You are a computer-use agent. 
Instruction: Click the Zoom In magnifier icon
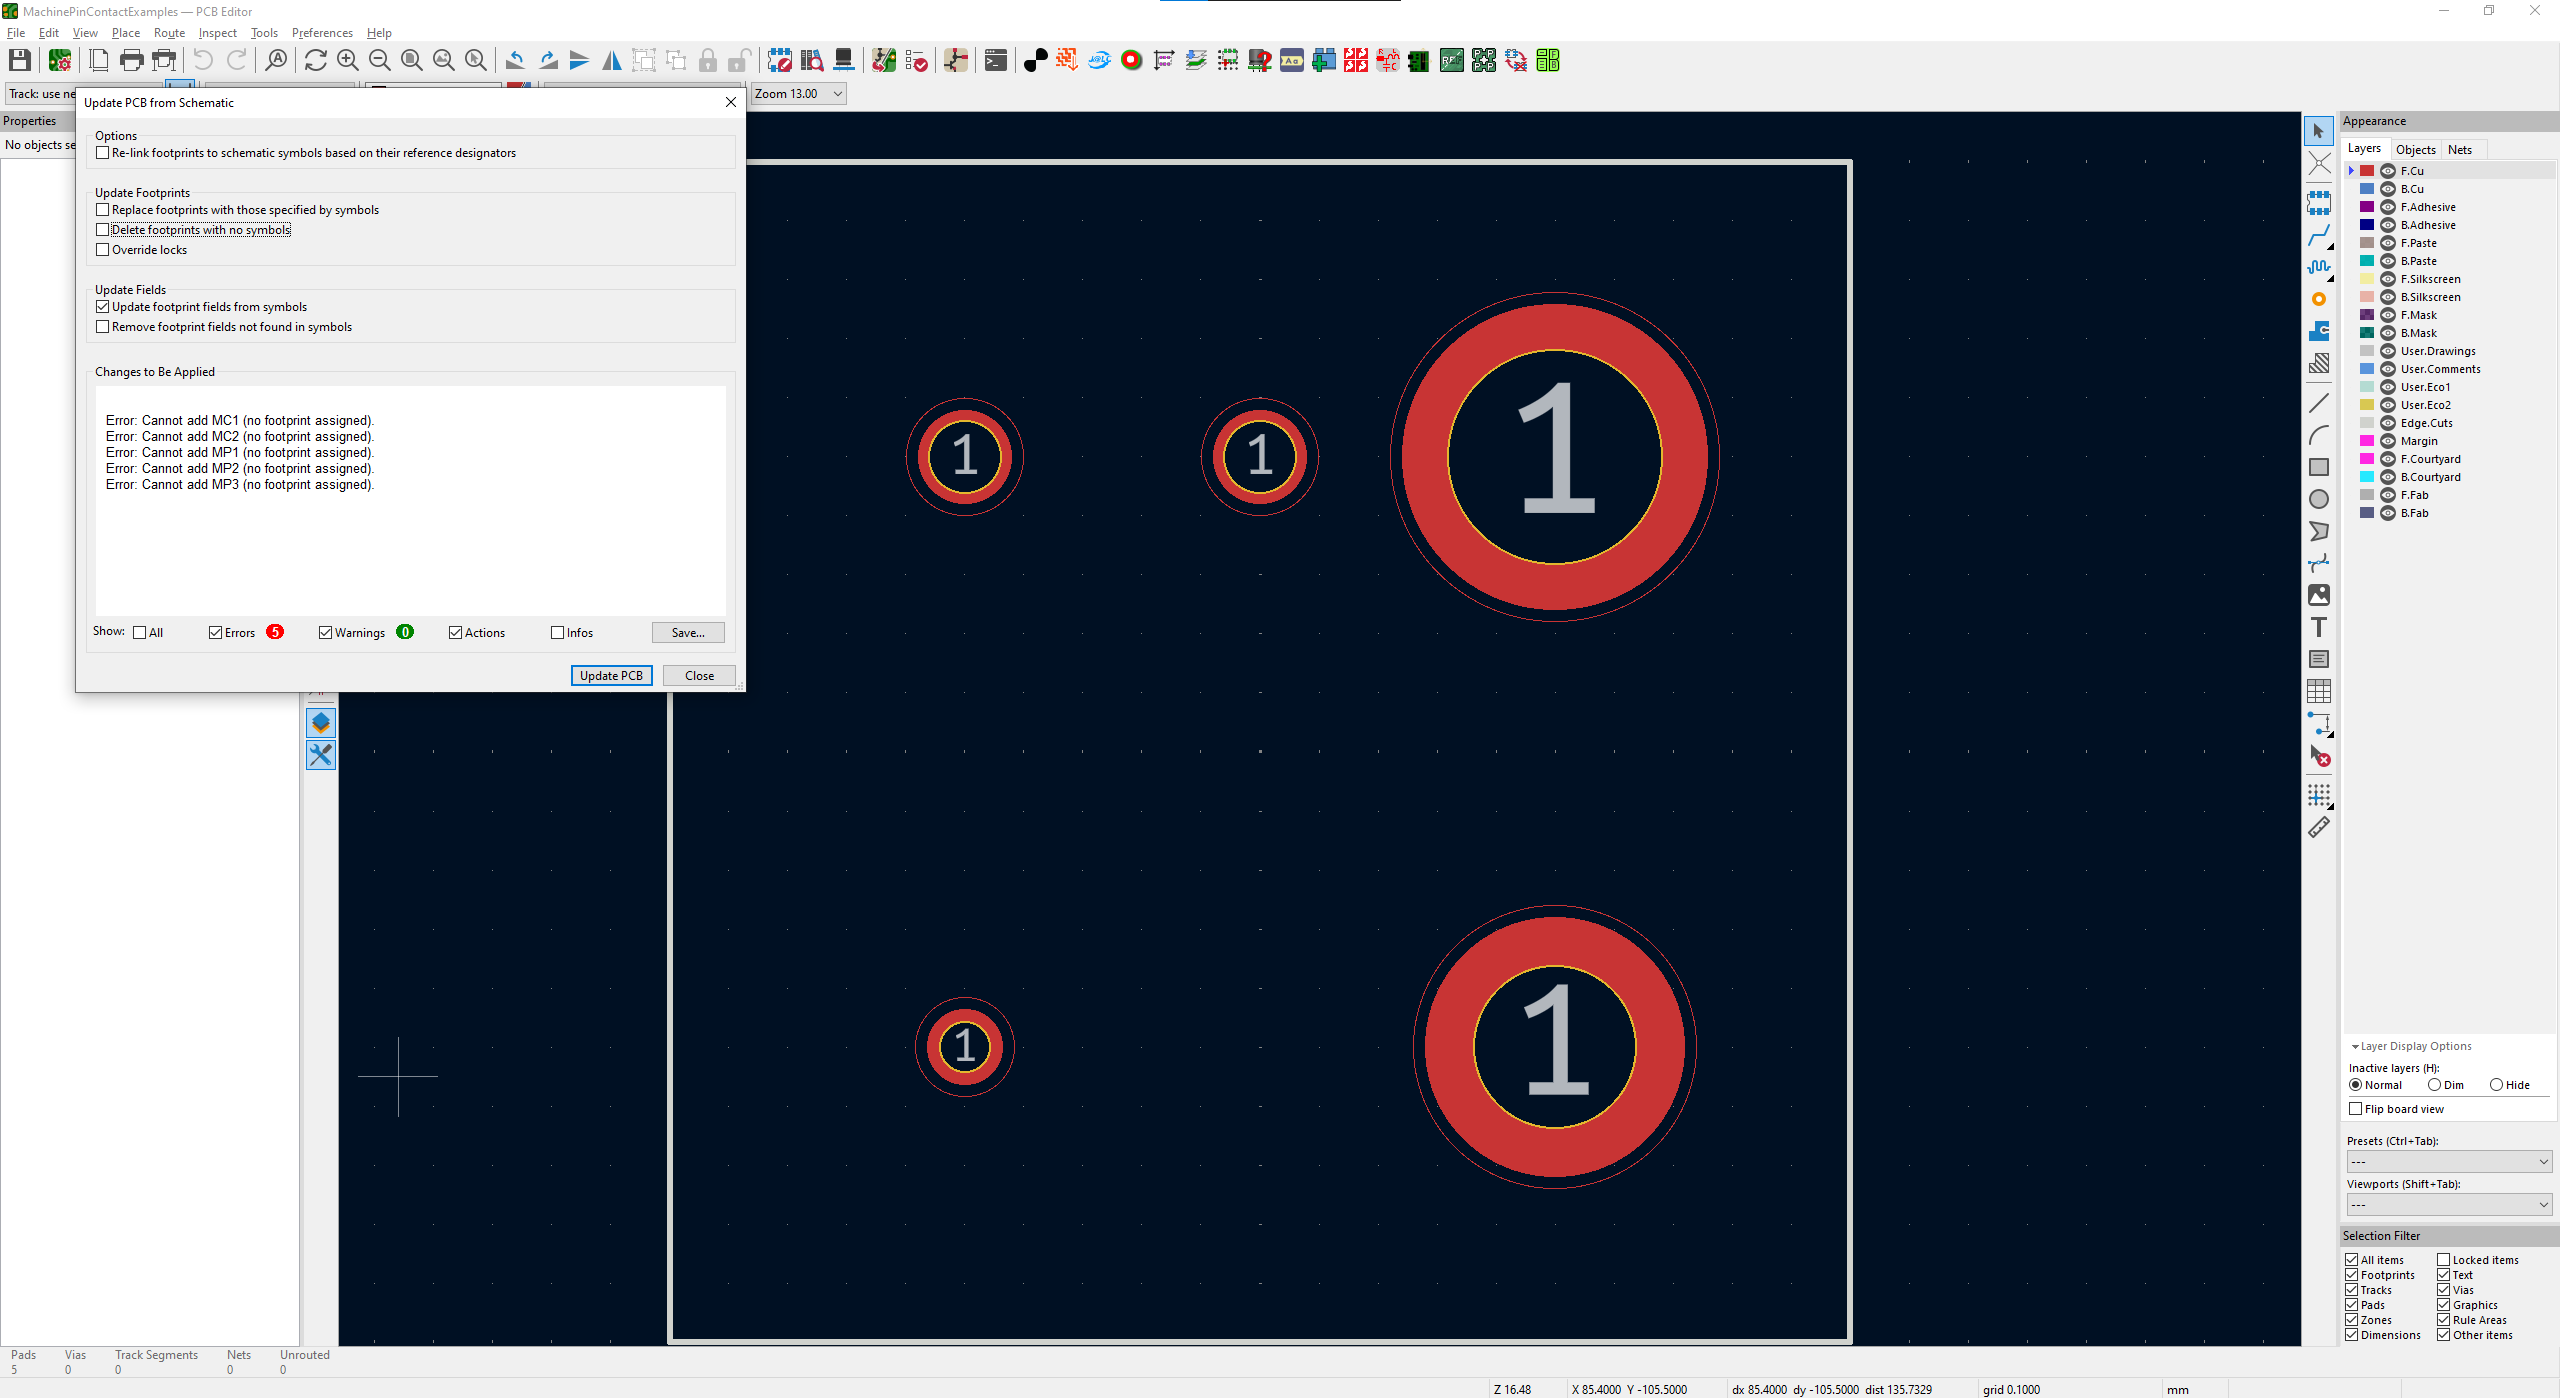click(x=347, y=61)
